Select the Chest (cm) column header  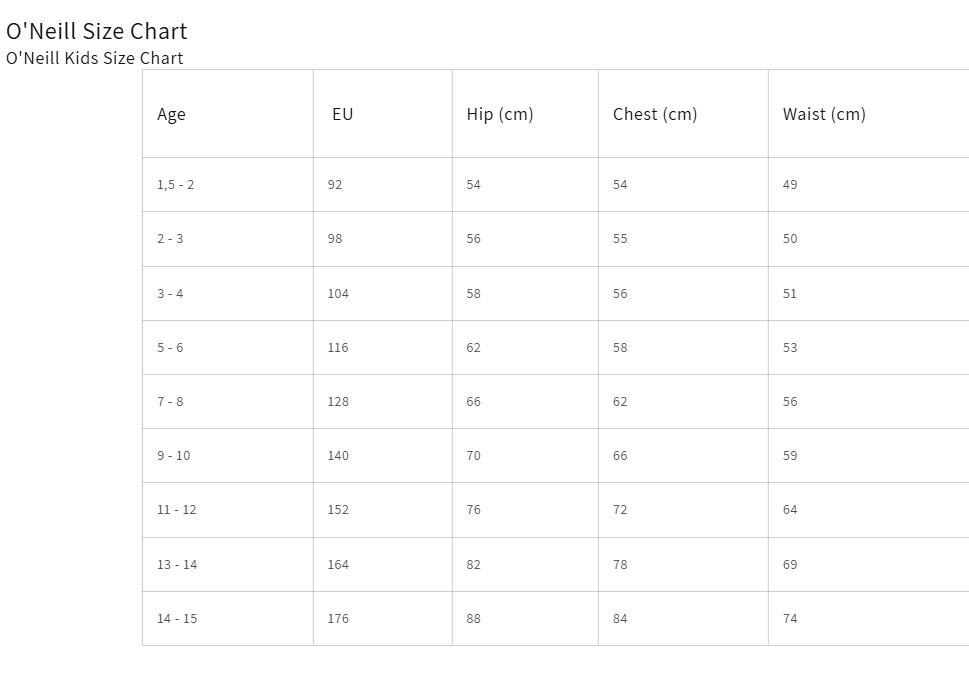click(x=683, y=114)
